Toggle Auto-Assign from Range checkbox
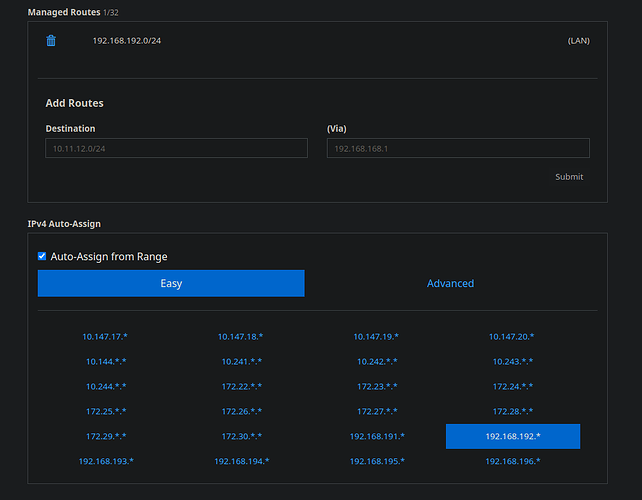The width and height of the screenshot is (642, 500). click(42, 257)
